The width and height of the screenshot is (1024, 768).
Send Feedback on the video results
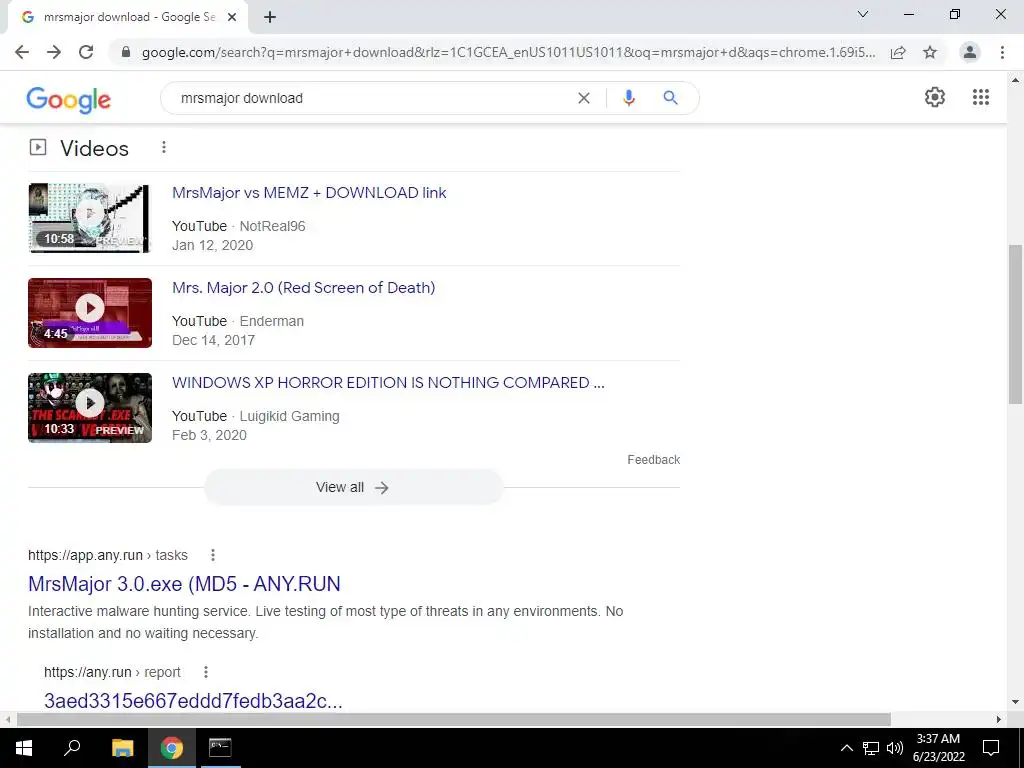point(654,460)
